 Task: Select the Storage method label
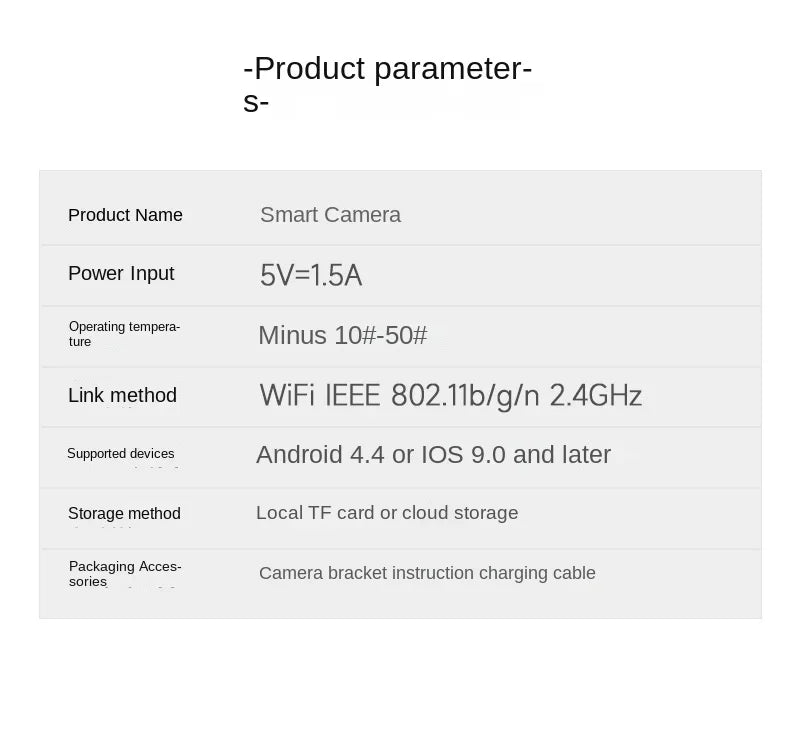(x=124, y=513)
